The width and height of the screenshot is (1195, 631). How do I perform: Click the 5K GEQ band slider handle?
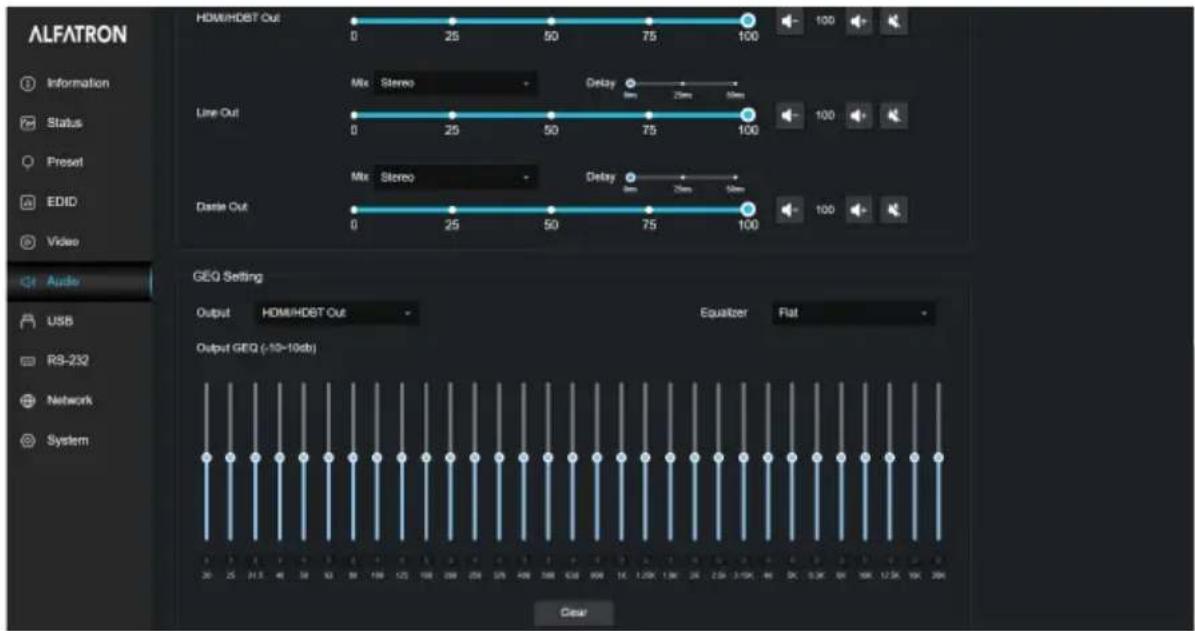click(792, 457)
